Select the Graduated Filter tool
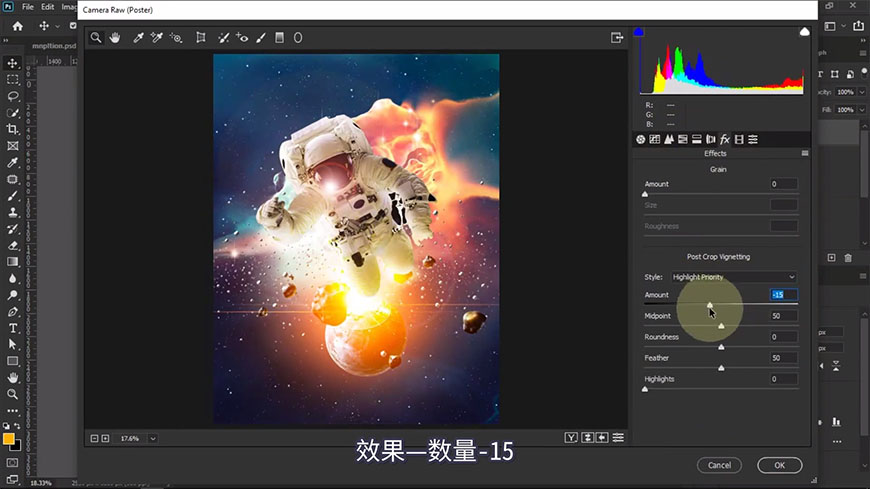 (x=280, y=38)
